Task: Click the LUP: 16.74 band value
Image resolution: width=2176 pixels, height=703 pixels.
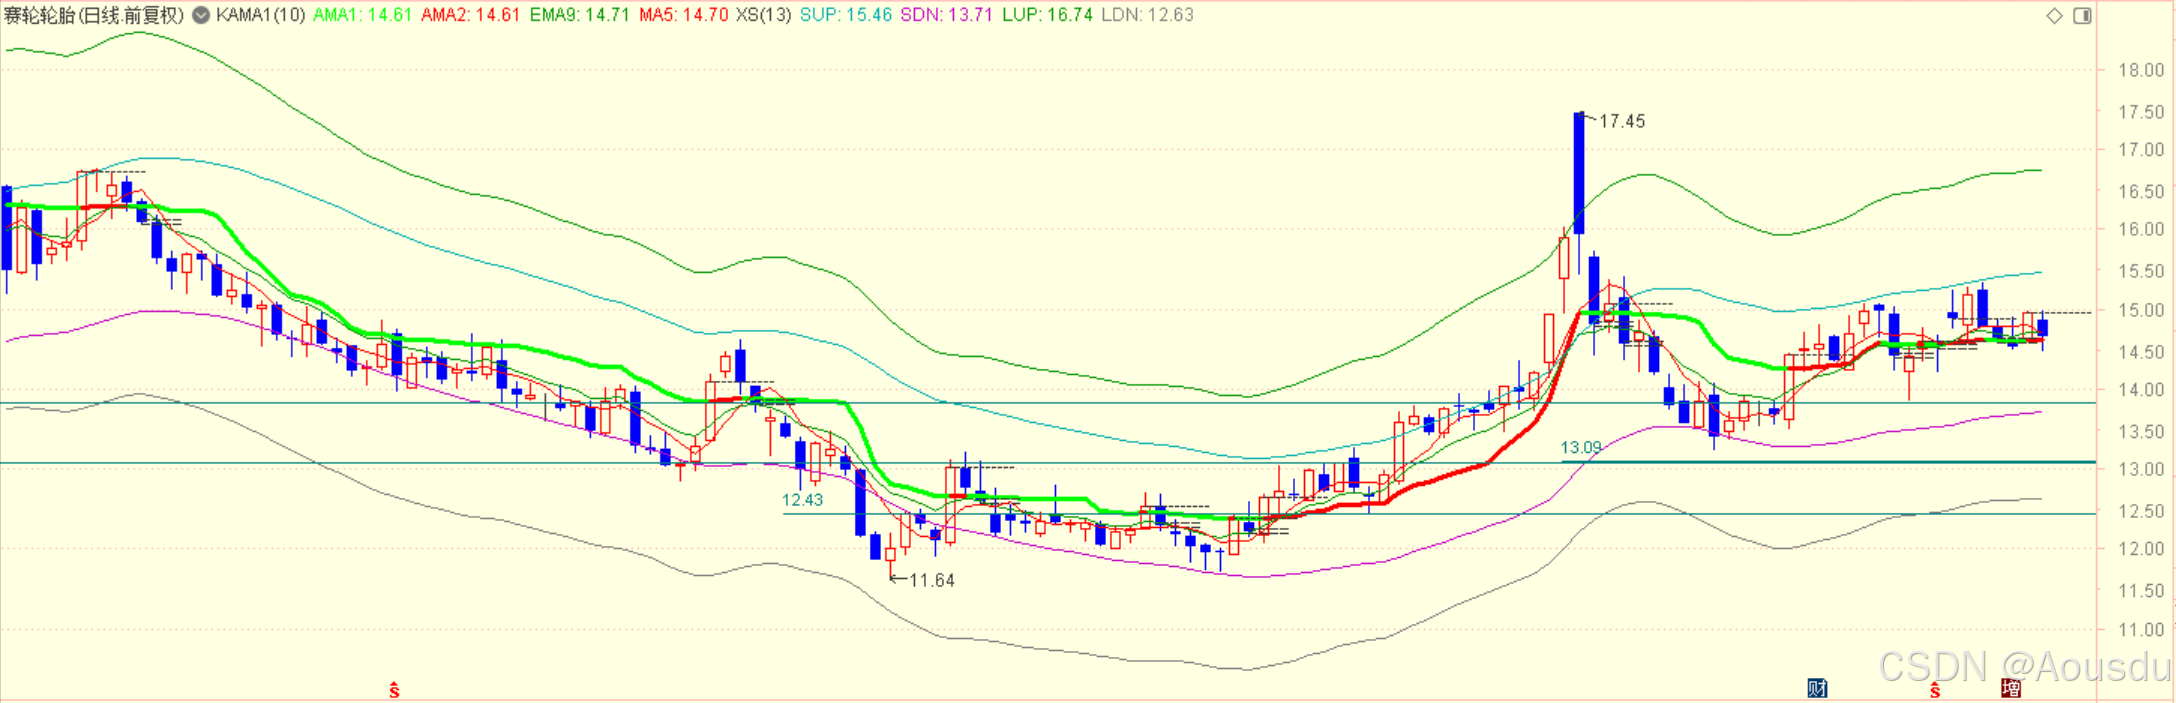Action: (1047, 15)
